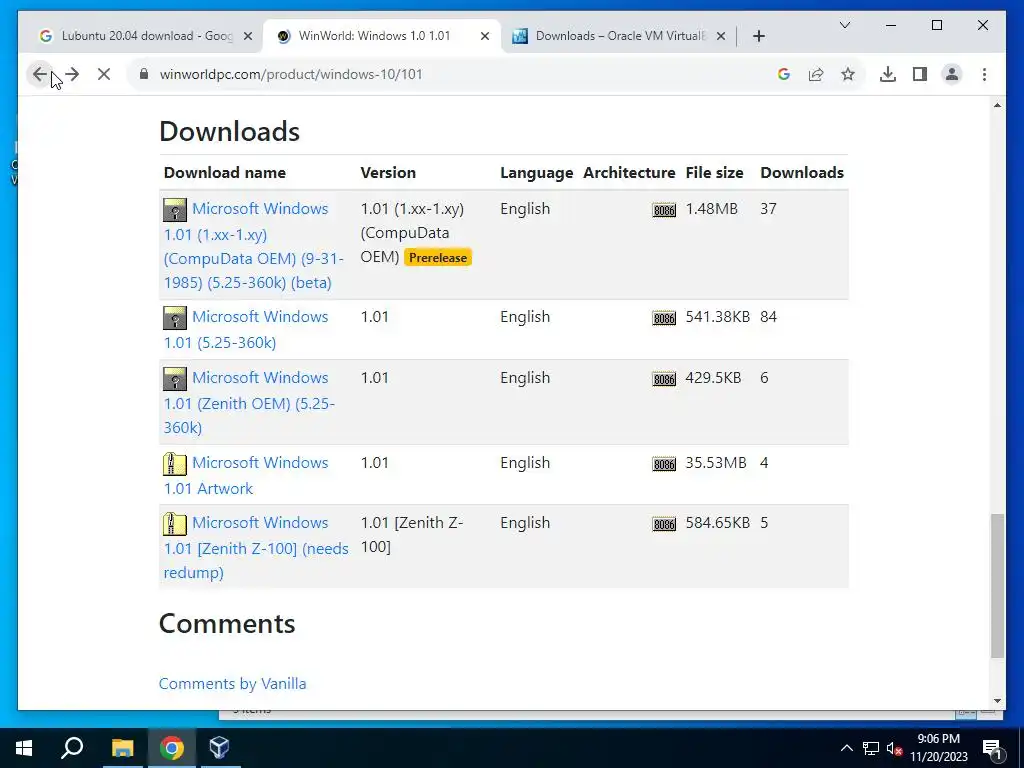
Task: Click 8086 architecture icon in 584.65KB row
Action: 664,524
